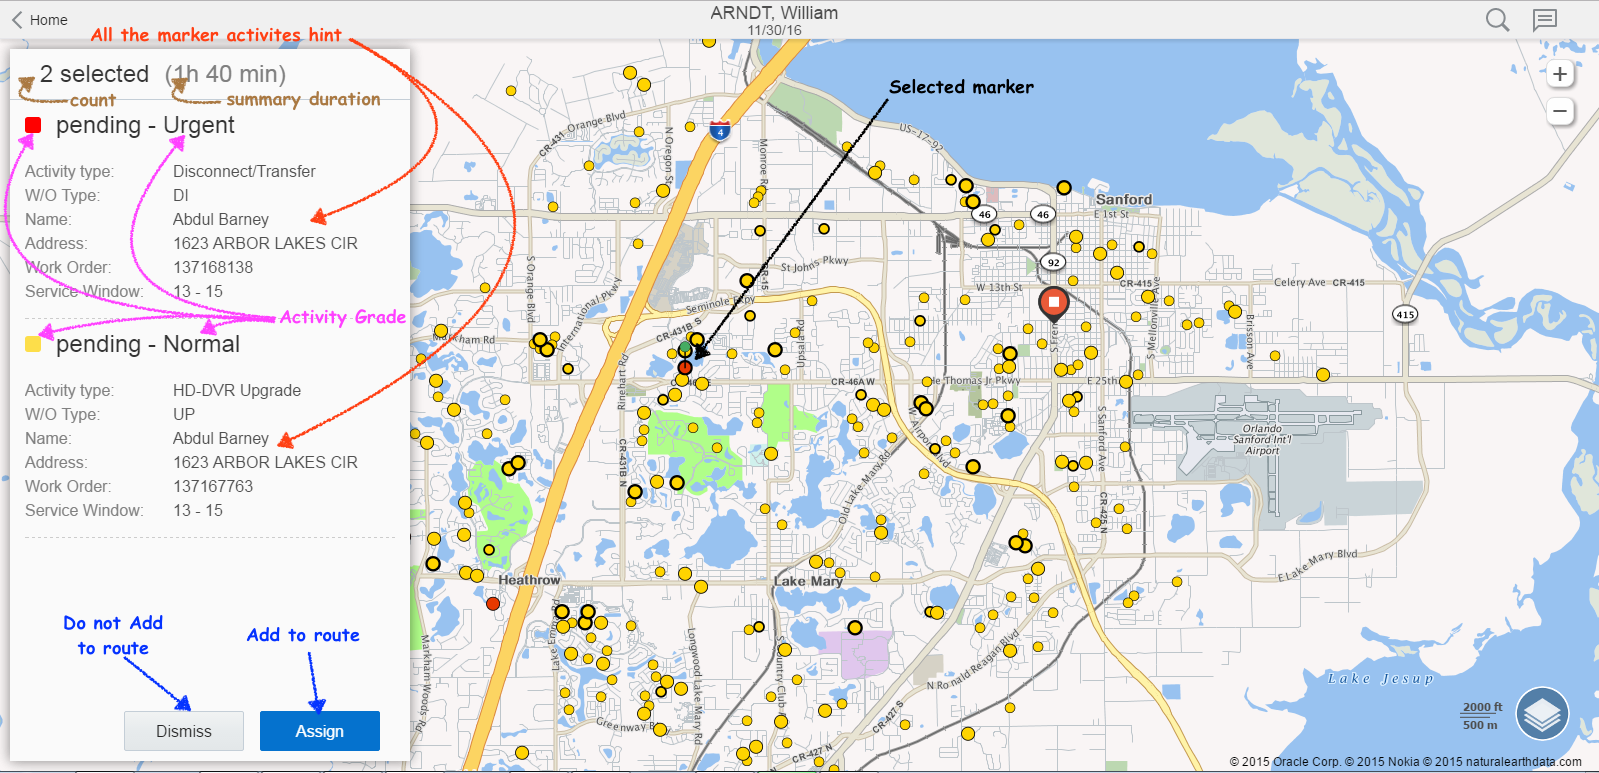The width and height of the screenshot is (1599, 773).
Task: Go back using the Home arrow
Action: [17, 20]
